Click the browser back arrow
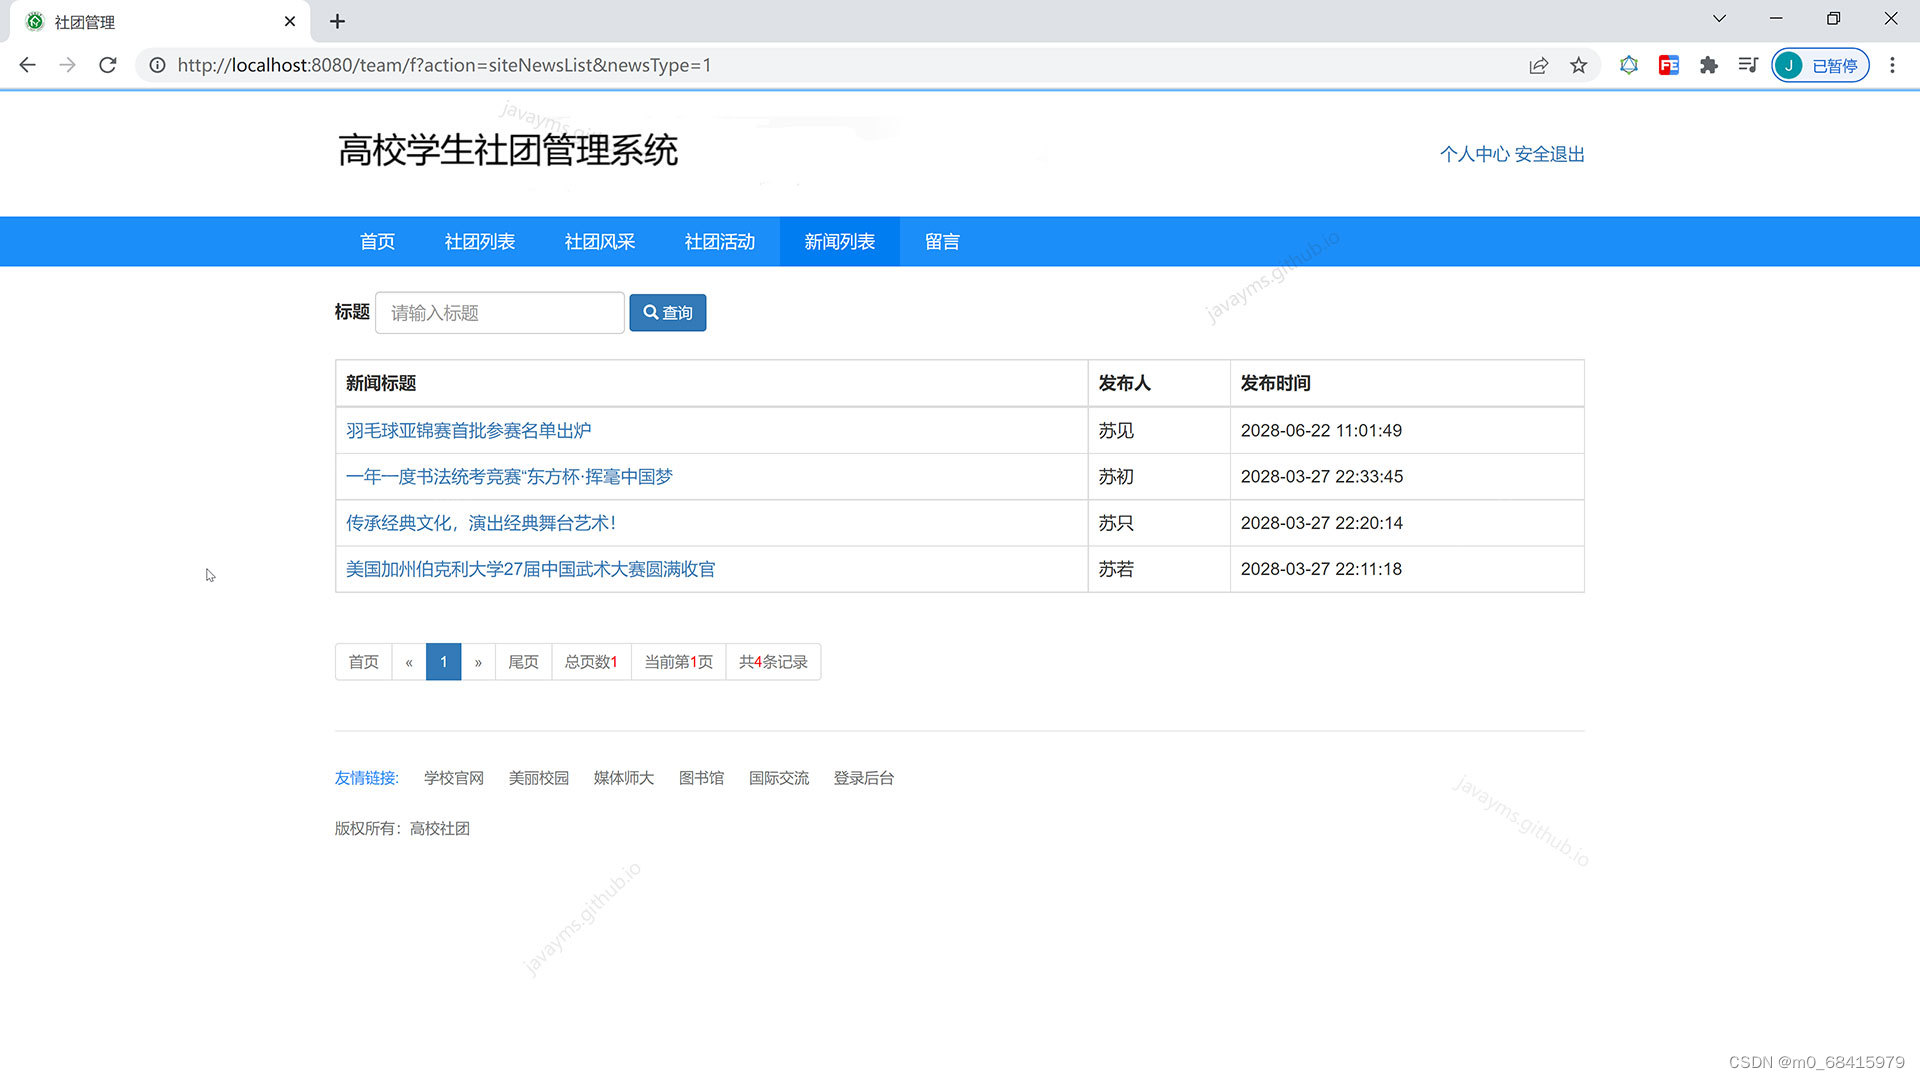1920x1080 pixels. tap(27, 65)
